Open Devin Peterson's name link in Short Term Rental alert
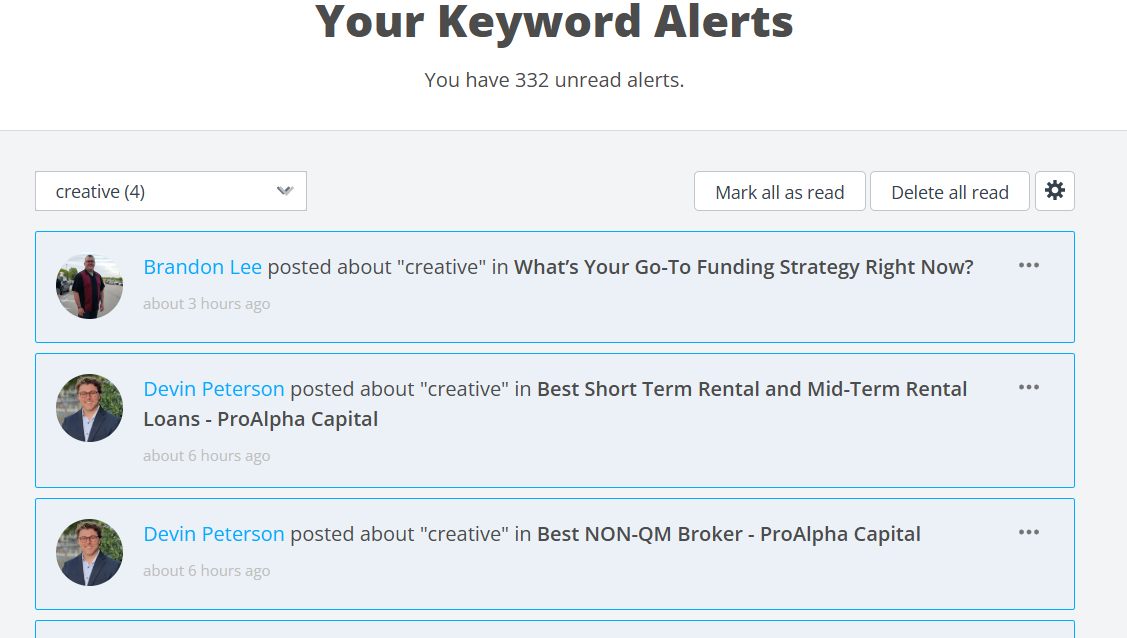Image resolution: width=1127 pixels, height=638 pixels. point(213,389)
